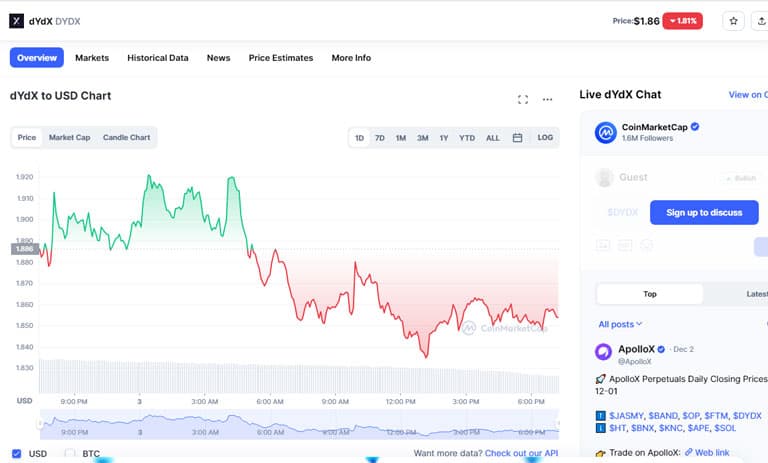The height and width of the screenshot is (463, 768).
Task: Click the @ApolloX handle text
Action: pos(634,362)
